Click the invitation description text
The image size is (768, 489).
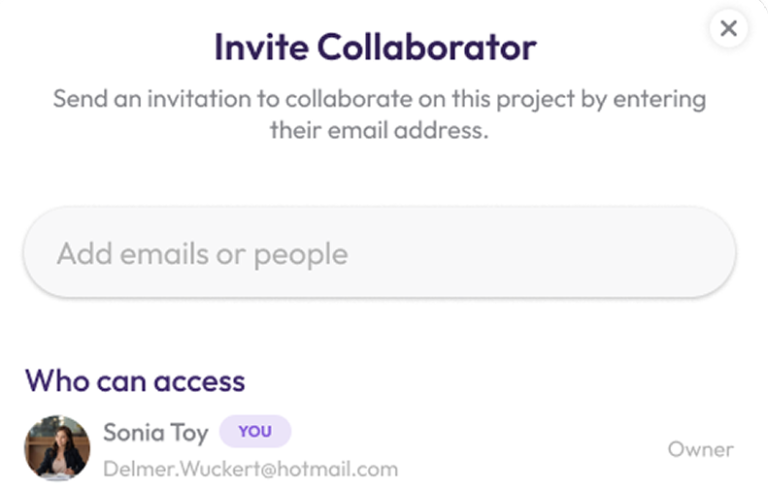380,114
